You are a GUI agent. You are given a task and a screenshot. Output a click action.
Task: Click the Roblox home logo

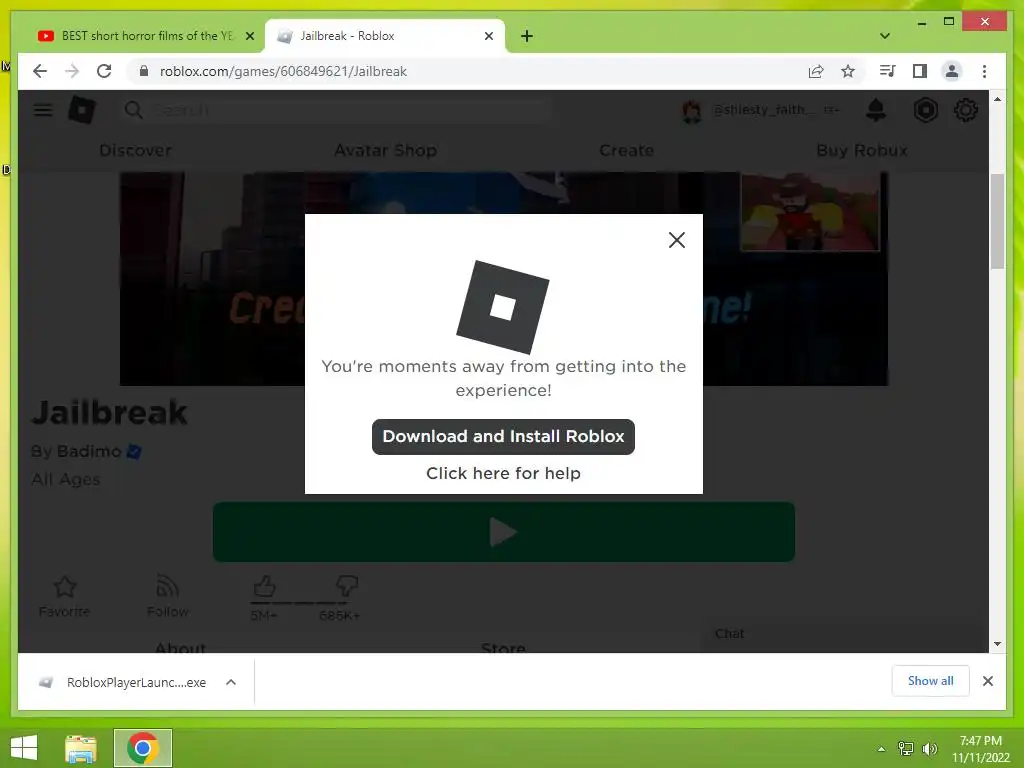pyautogui.click(x=82, y=110)
